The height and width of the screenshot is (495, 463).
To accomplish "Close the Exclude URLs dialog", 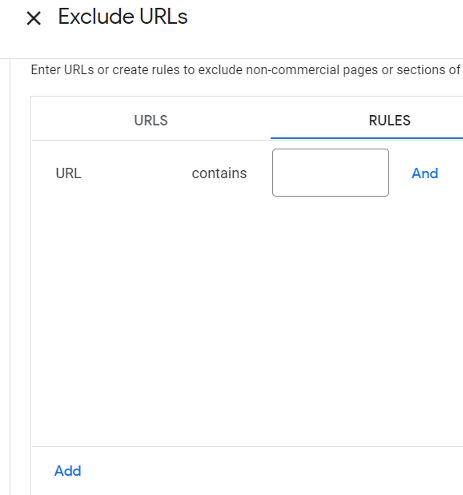I will pos(34,18).
